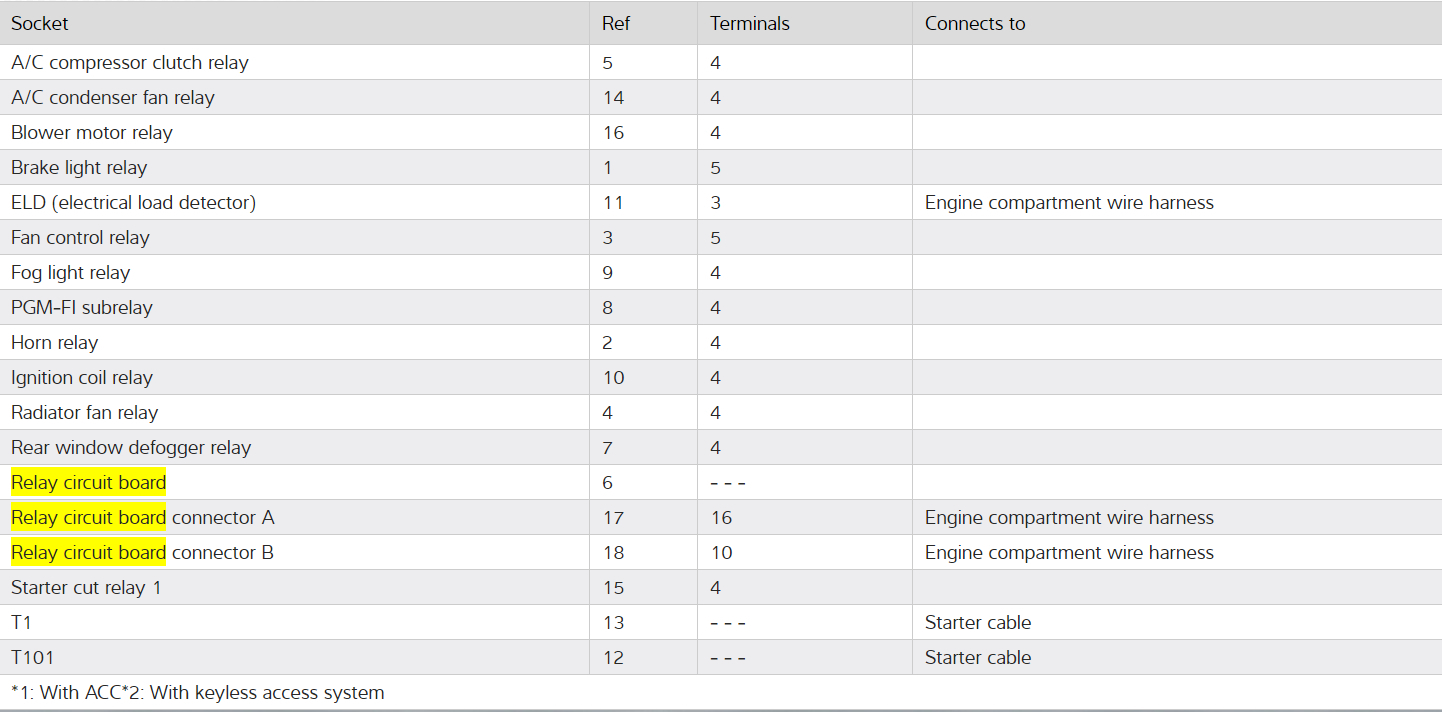Click the Ignition coil relay cell
The width and height of the screenshot is (1442, 712).
(82, 377)
